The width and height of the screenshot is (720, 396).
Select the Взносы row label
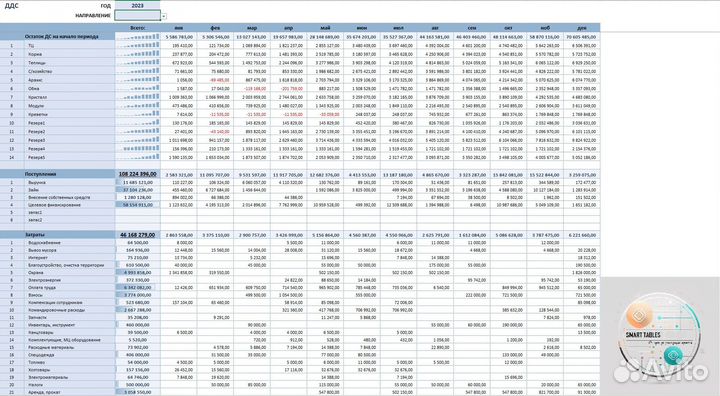click(x=36, y=295)
